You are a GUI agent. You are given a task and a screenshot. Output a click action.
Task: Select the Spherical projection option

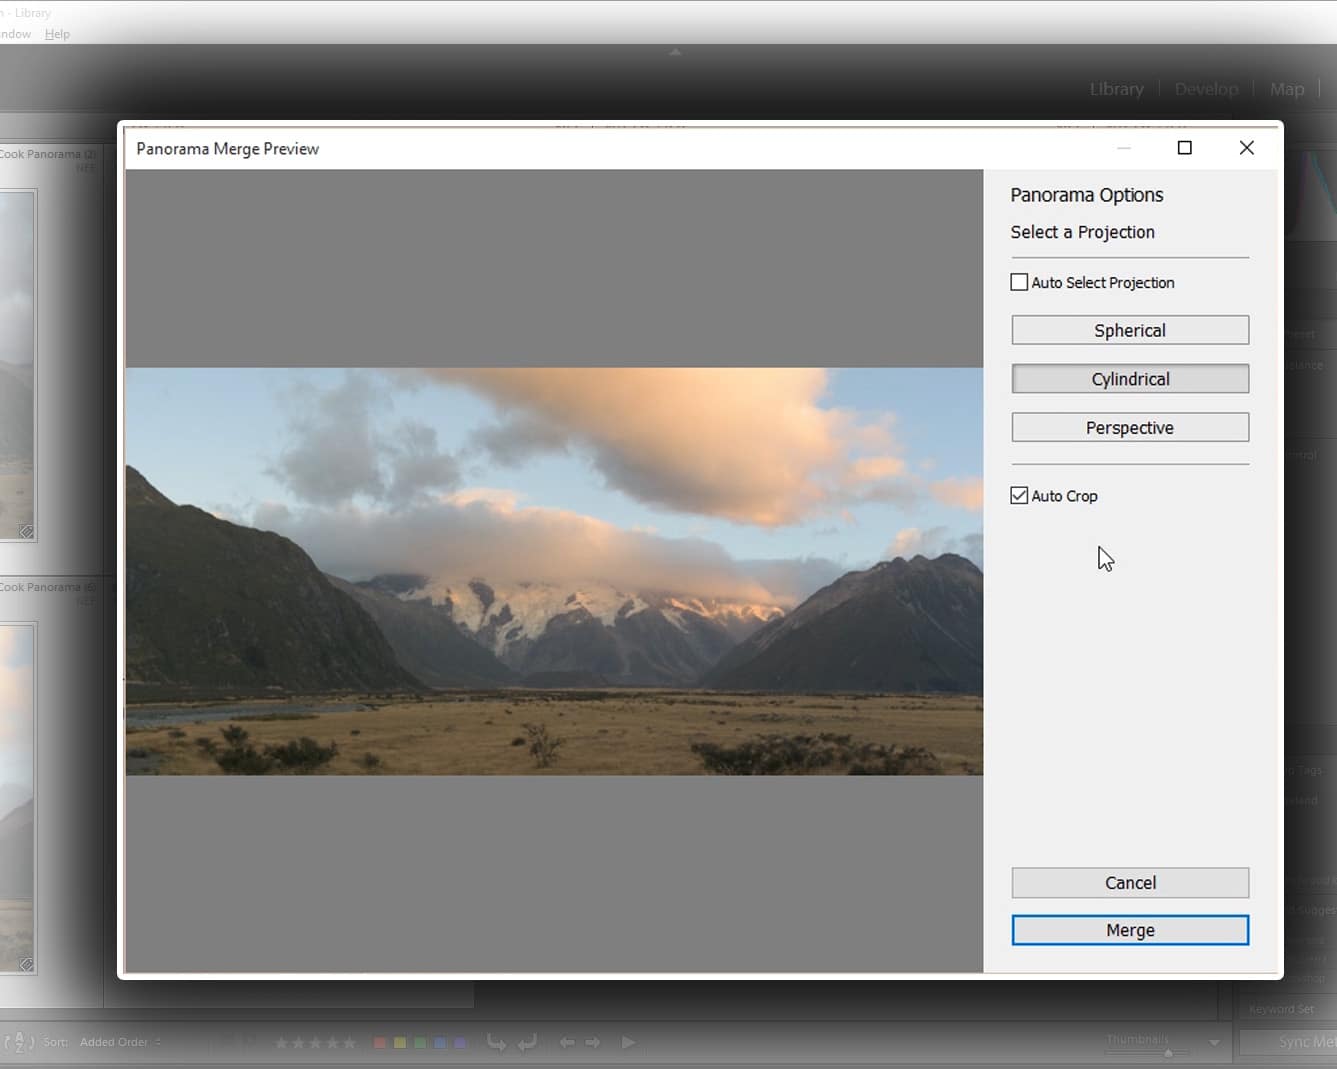pos(1129,330)
